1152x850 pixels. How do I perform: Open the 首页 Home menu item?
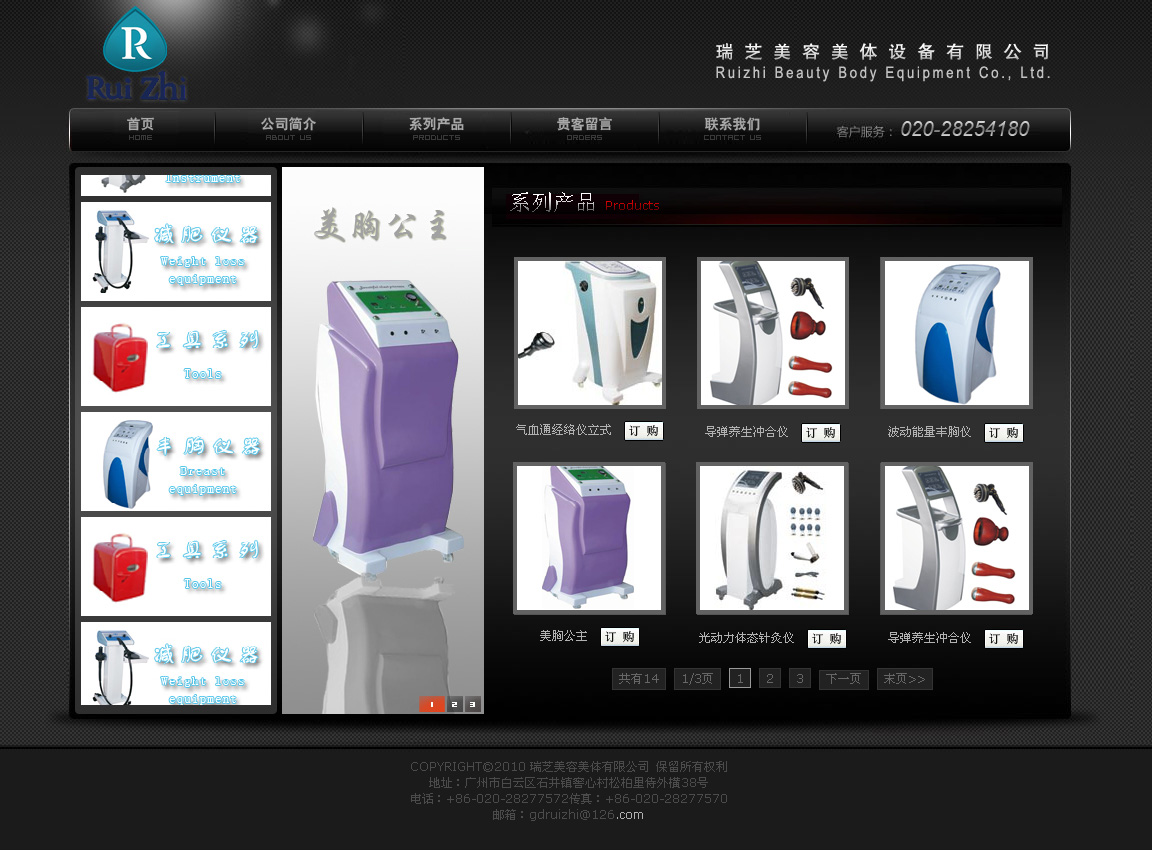click(x=141, y=129)
